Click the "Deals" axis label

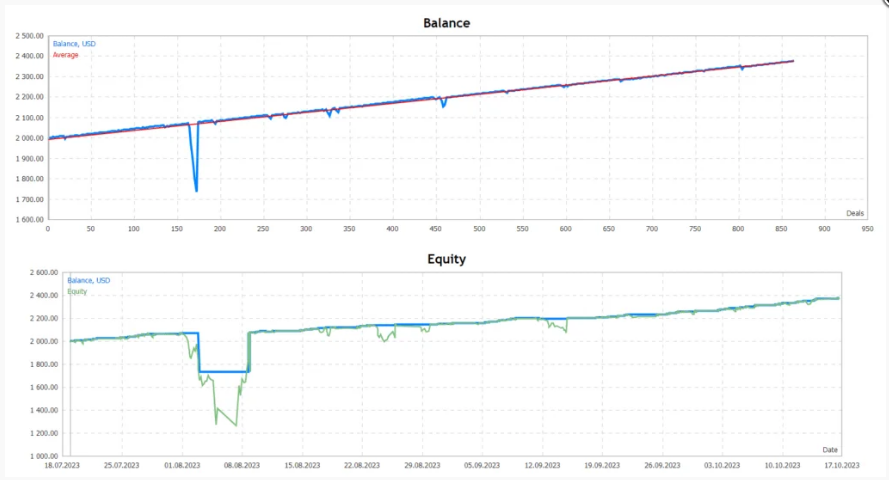coord(855,214)
